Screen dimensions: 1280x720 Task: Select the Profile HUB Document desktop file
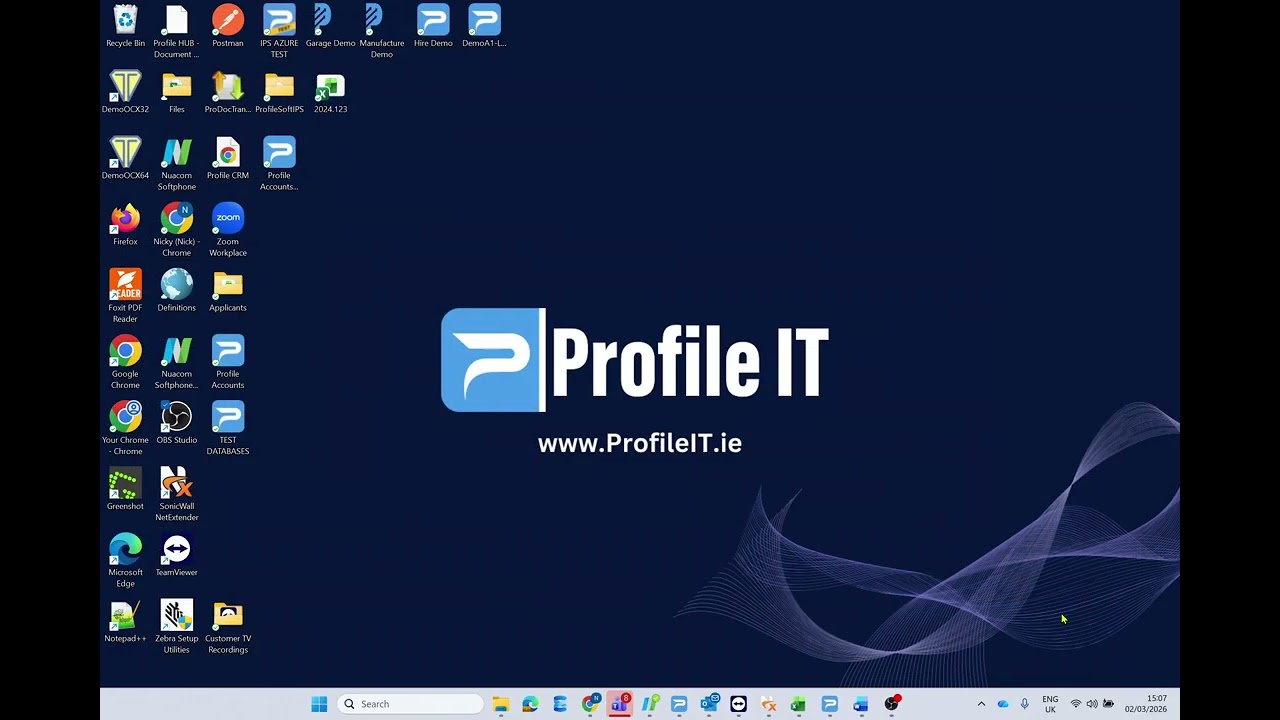(176, 31)
